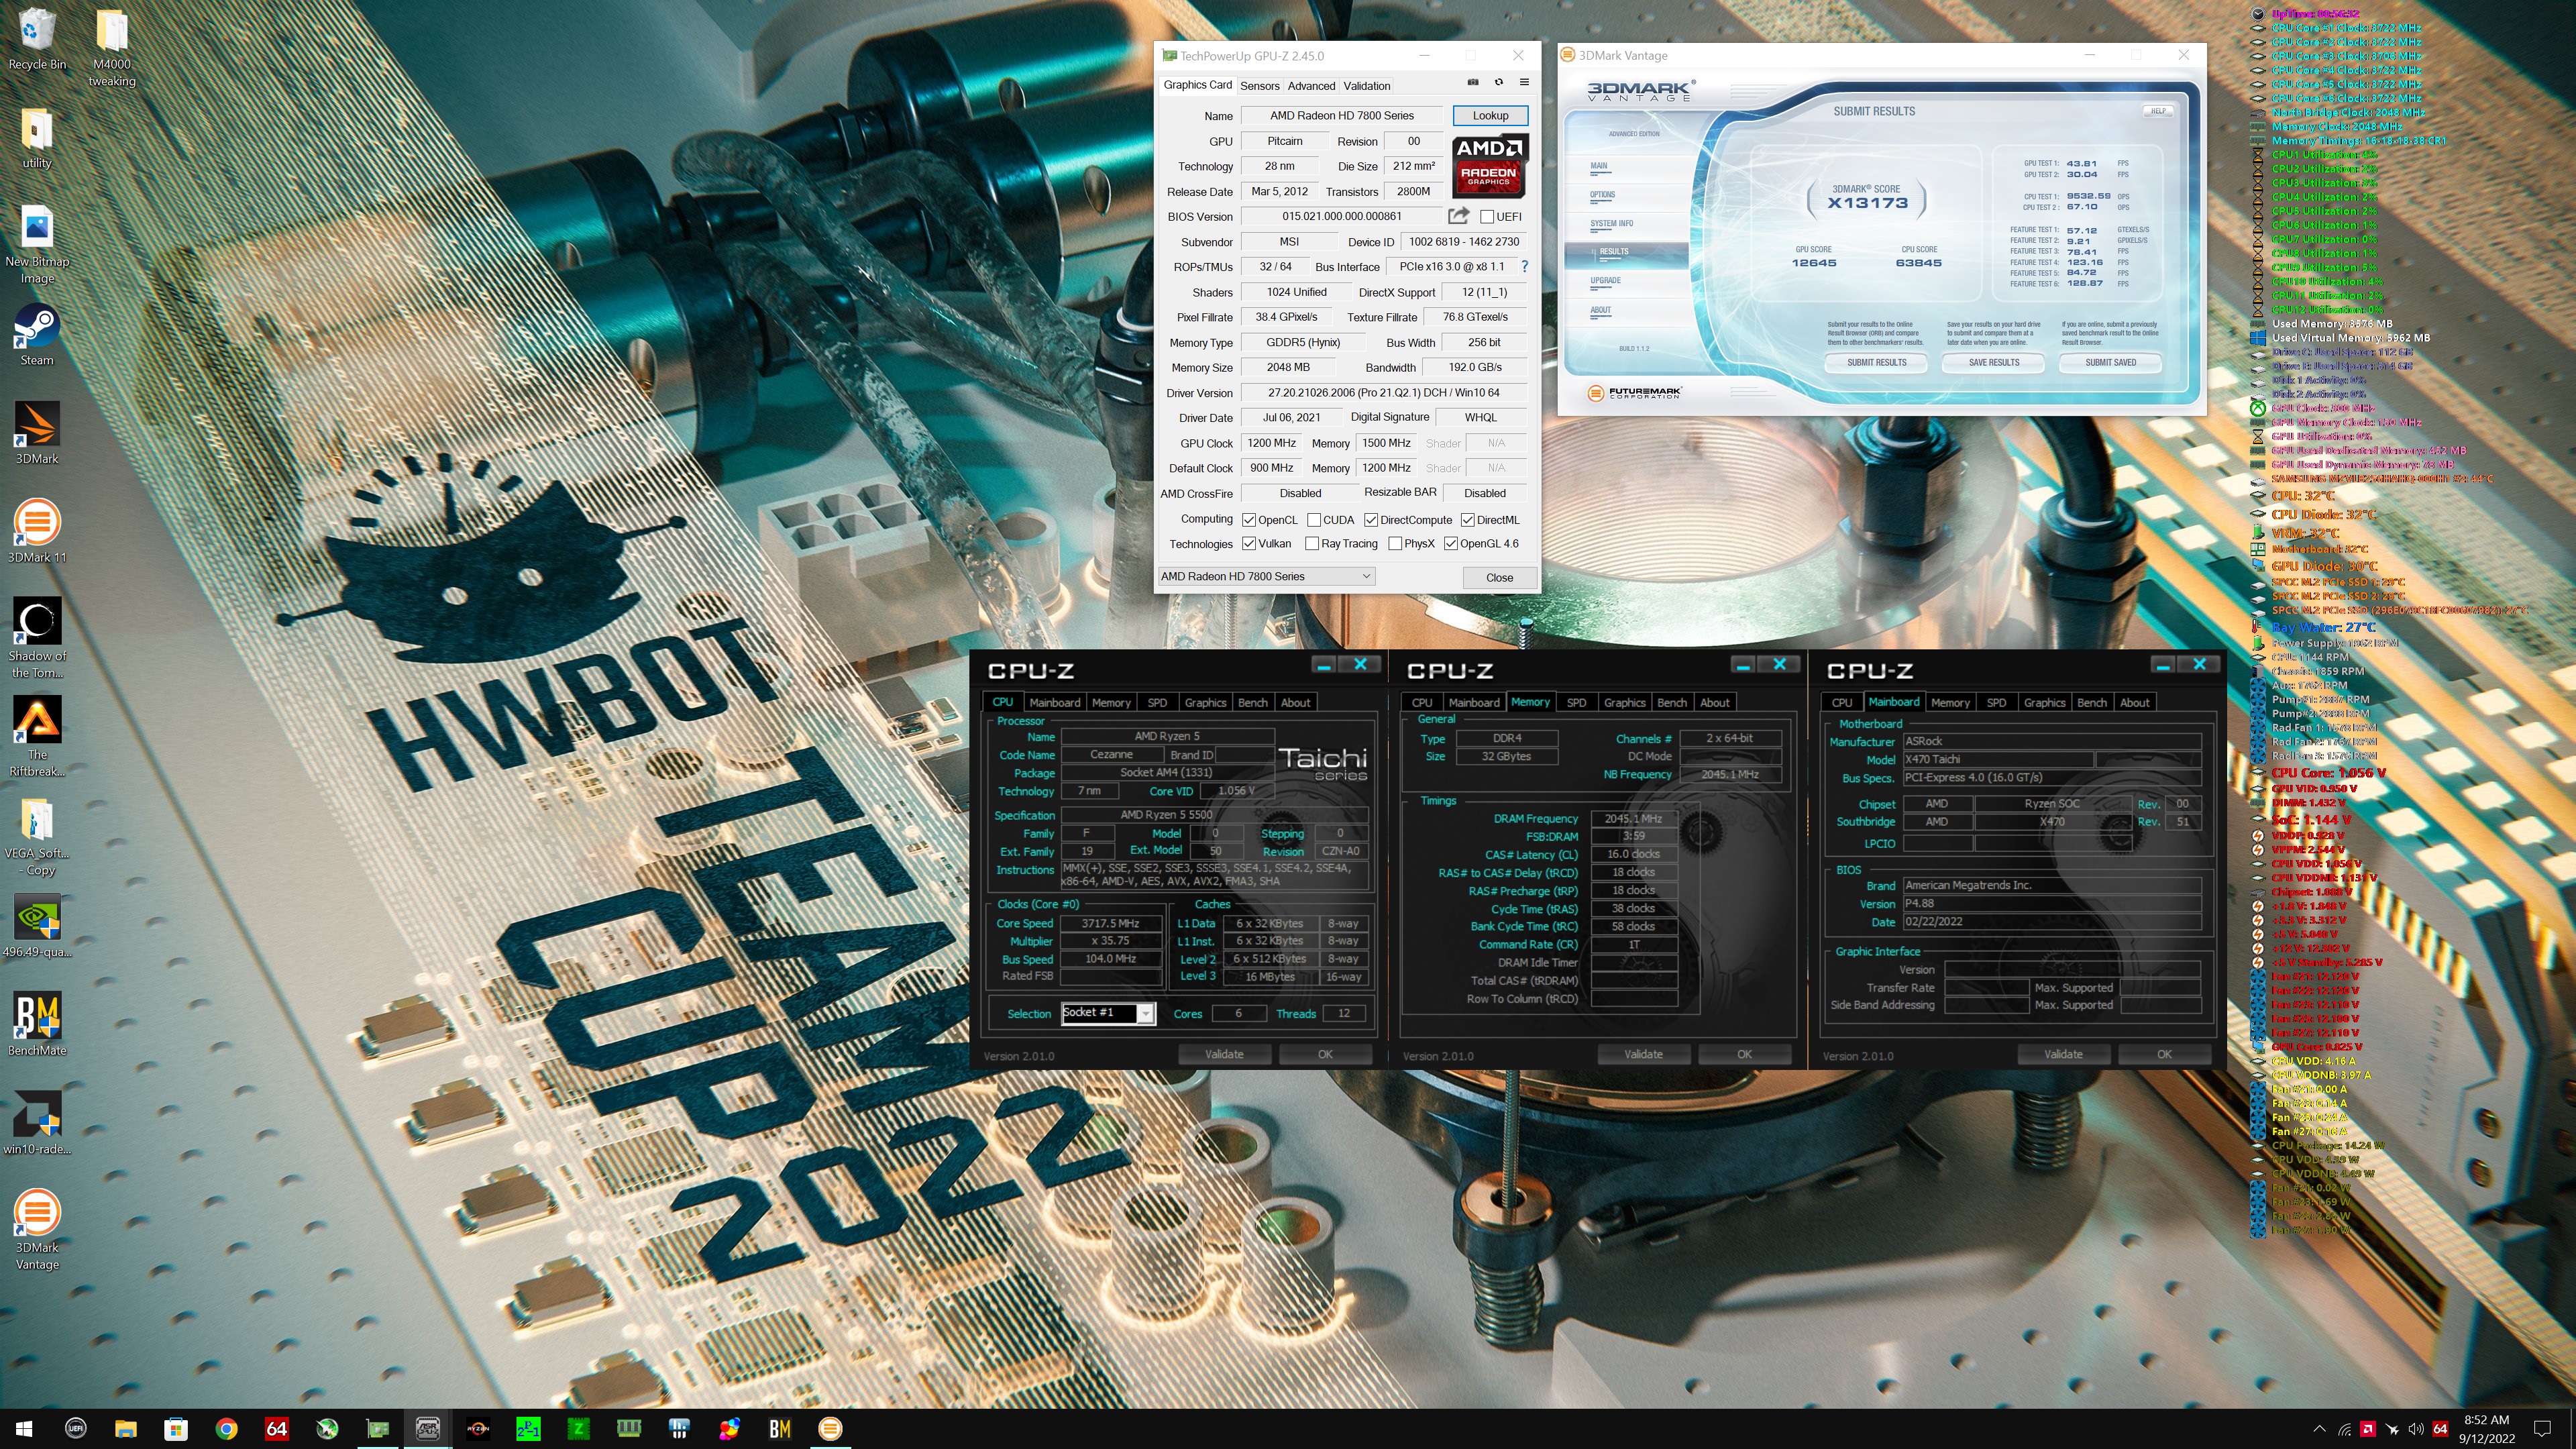Select ABOUT in 3DMark Vantage sidebar
This screenshot has width=2576, height=1449.
[1600, 310]
